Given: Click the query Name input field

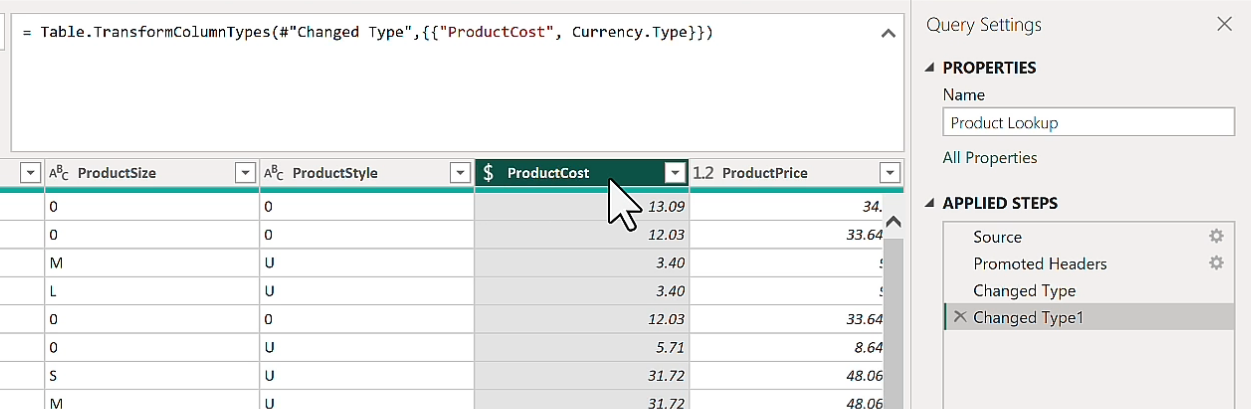Looking at the screenshot, I should coord(1088,123).
